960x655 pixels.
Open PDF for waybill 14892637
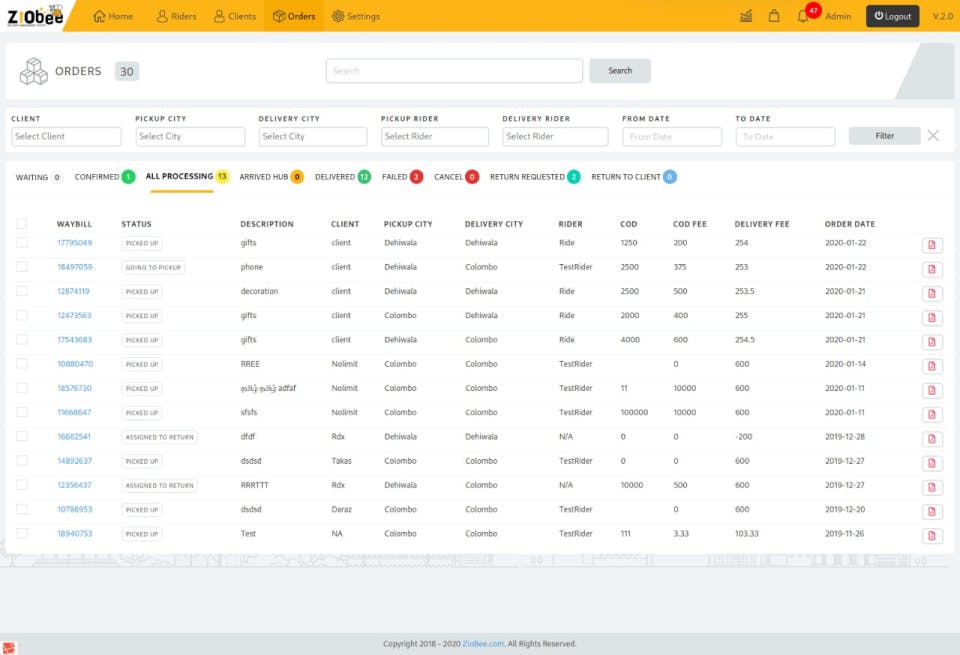coord(932,463)
